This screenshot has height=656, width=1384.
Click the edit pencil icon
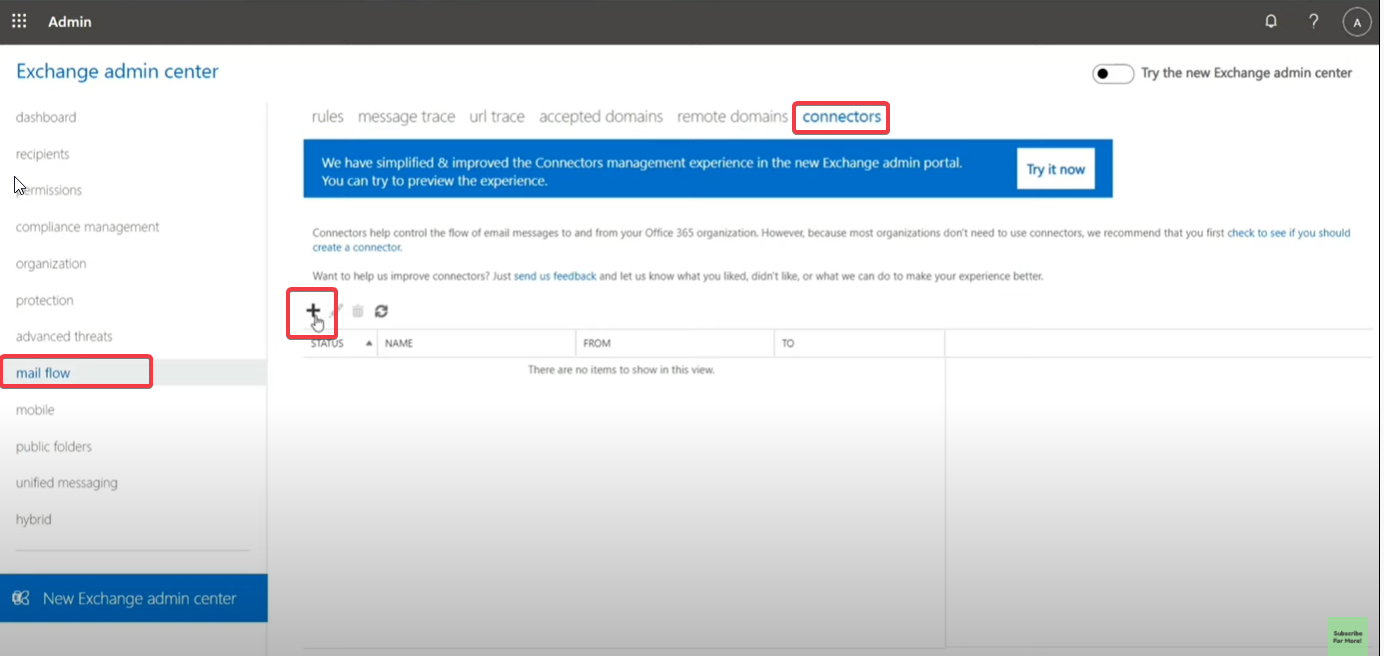[337, 311]
